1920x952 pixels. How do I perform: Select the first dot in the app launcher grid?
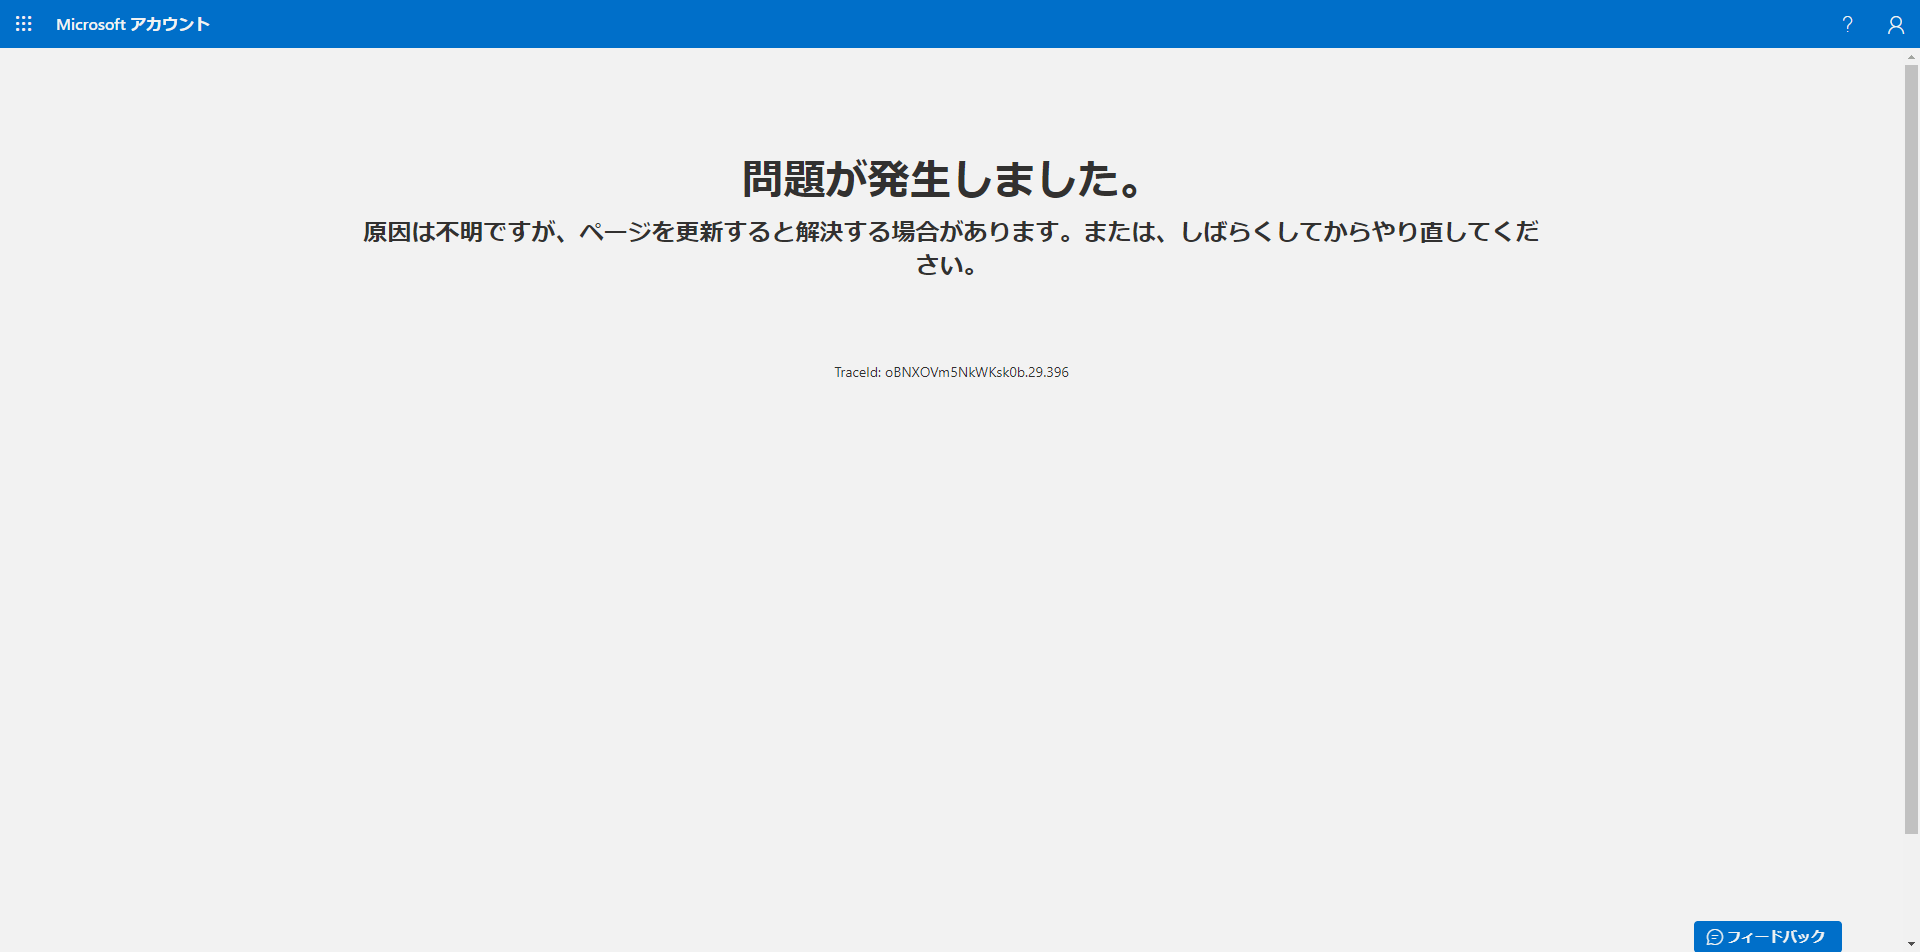click(x=17, y=18)
